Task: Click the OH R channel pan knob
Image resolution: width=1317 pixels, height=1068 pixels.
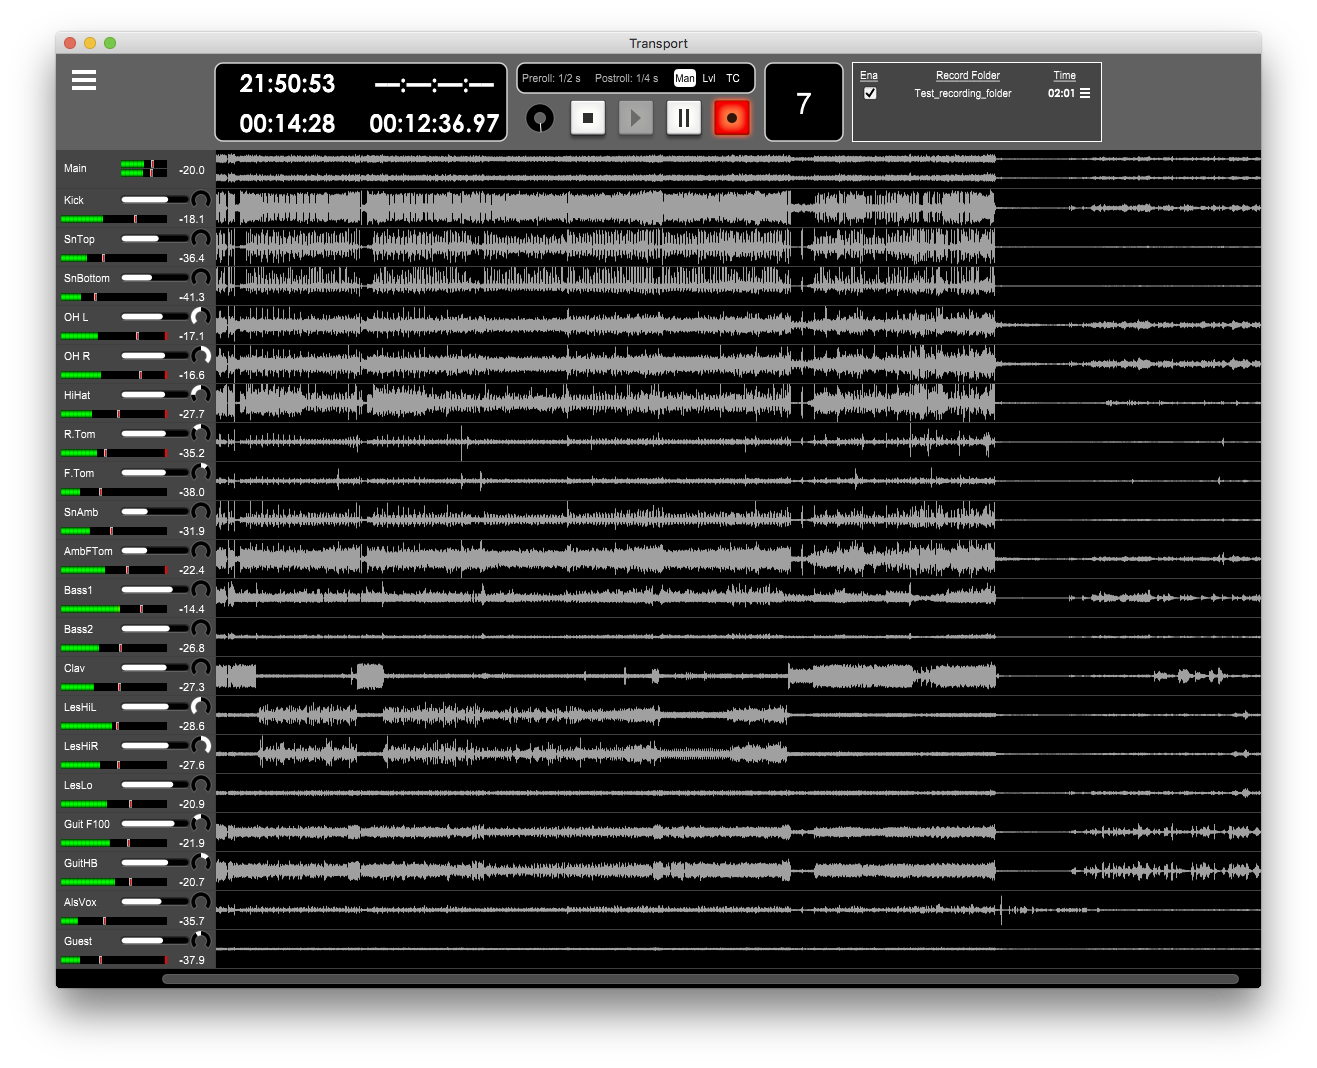Action: [200, 356]
